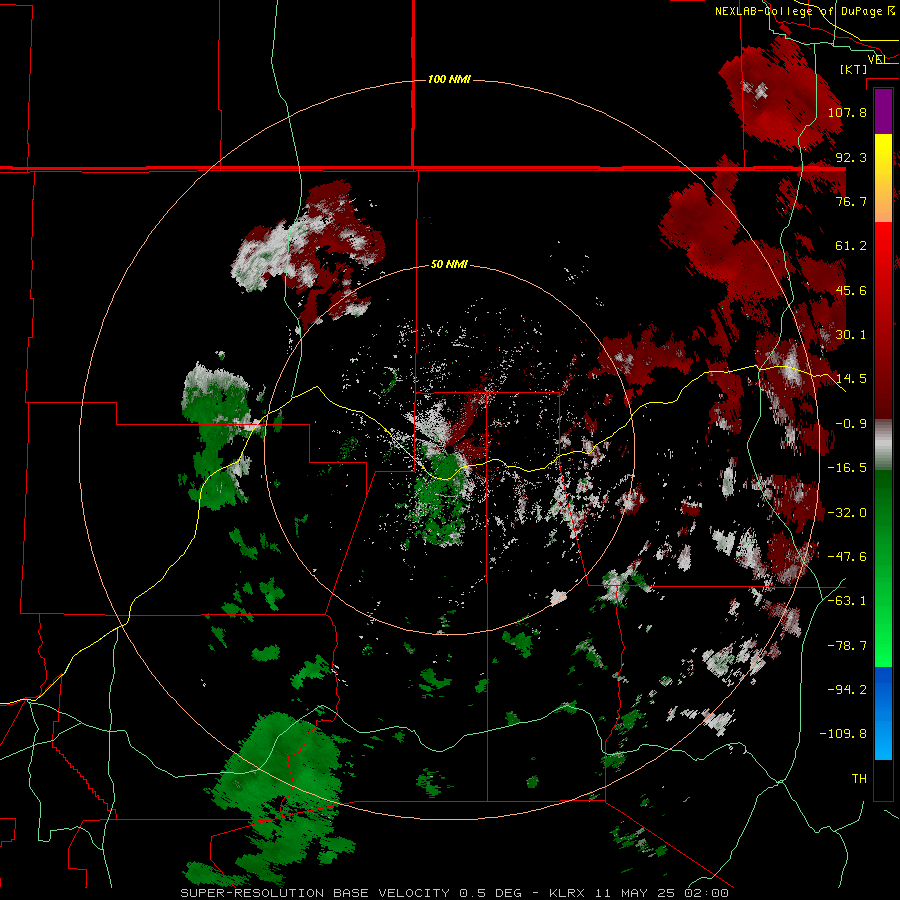The height and width of the screenshot is (900, 900).
Task: Select the 61.2 legend value
Action: coord(851,246)
